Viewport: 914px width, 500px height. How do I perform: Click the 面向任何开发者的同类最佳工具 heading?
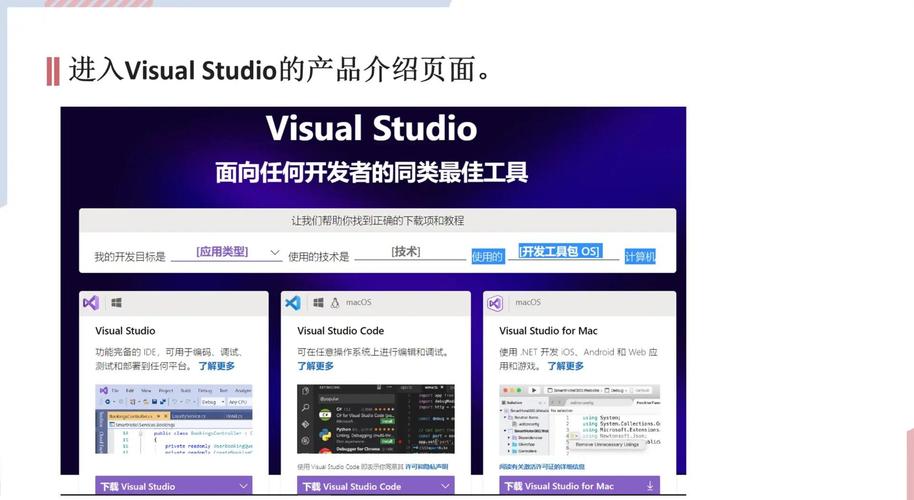pos(371,172)
